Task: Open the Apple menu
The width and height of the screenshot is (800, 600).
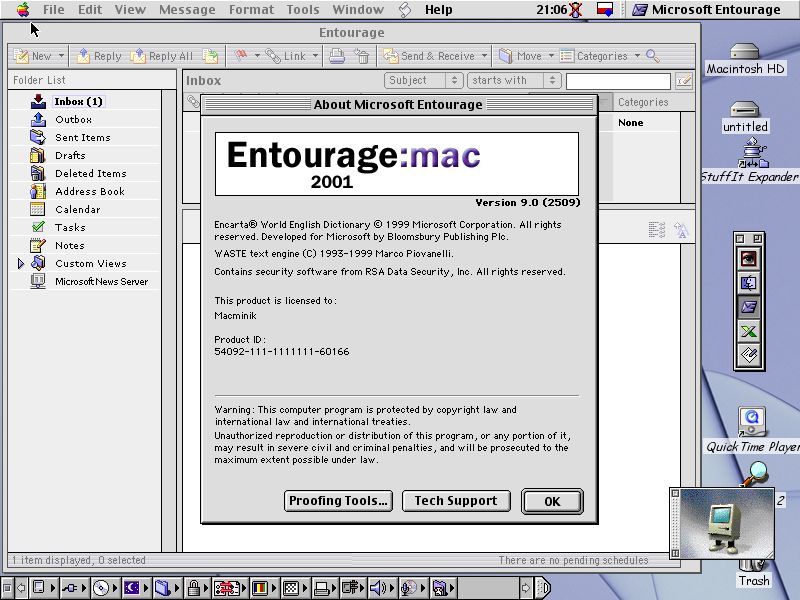Action: 23,10
